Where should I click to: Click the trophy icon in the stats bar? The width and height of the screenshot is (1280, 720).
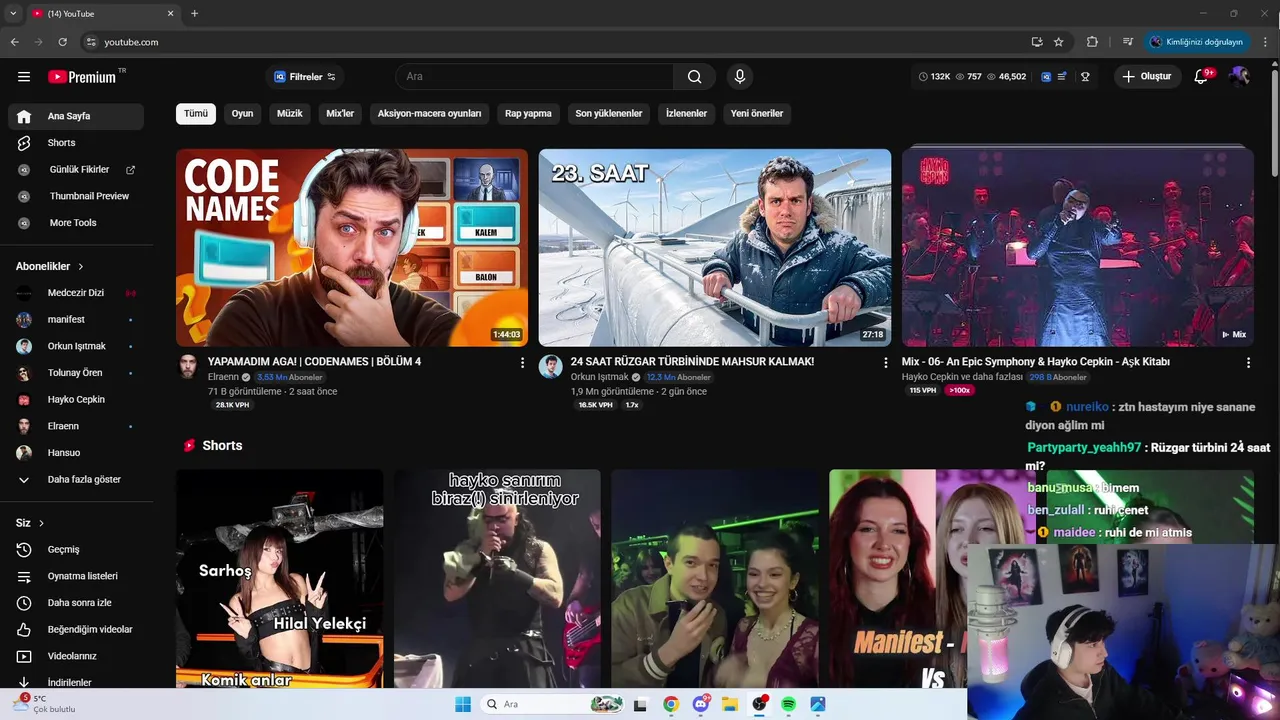coord(1085,77)
